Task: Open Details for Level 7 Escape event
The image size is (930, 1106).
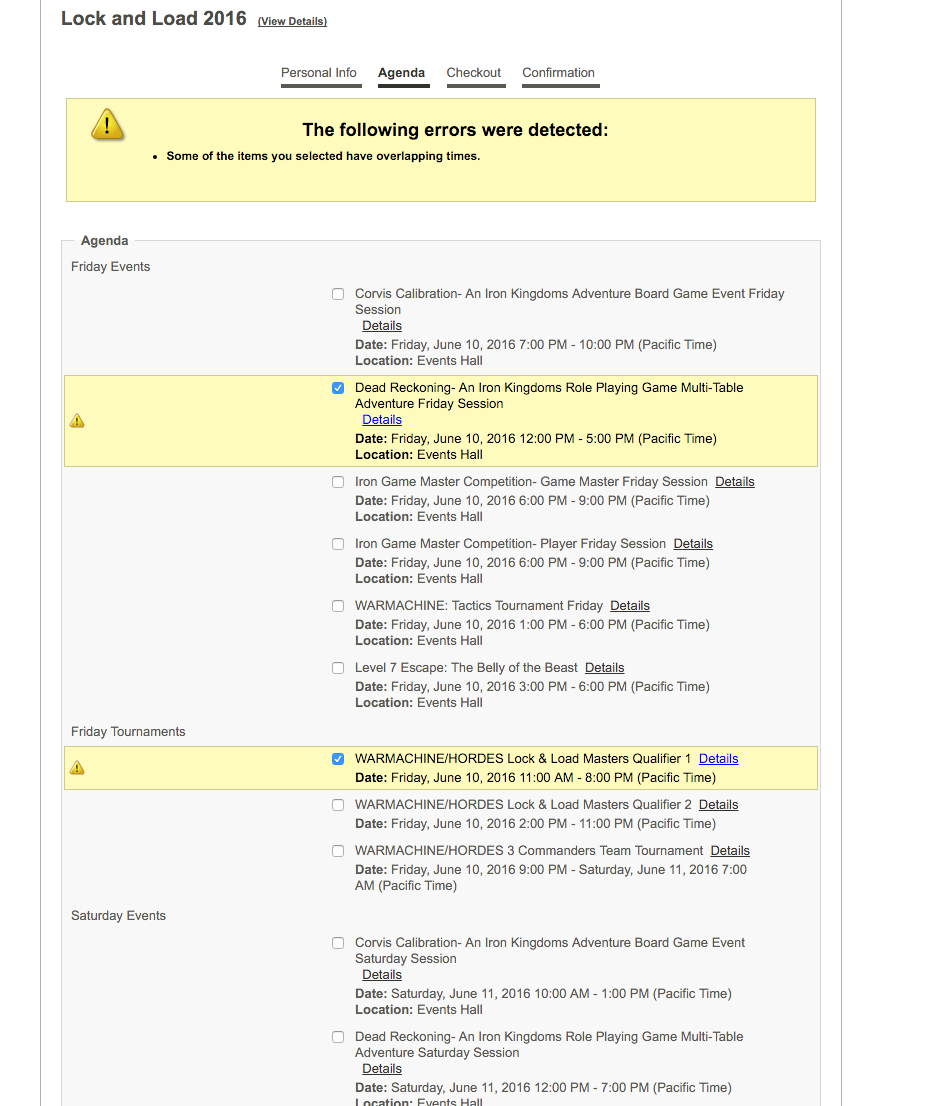Action: coord(604,668)
